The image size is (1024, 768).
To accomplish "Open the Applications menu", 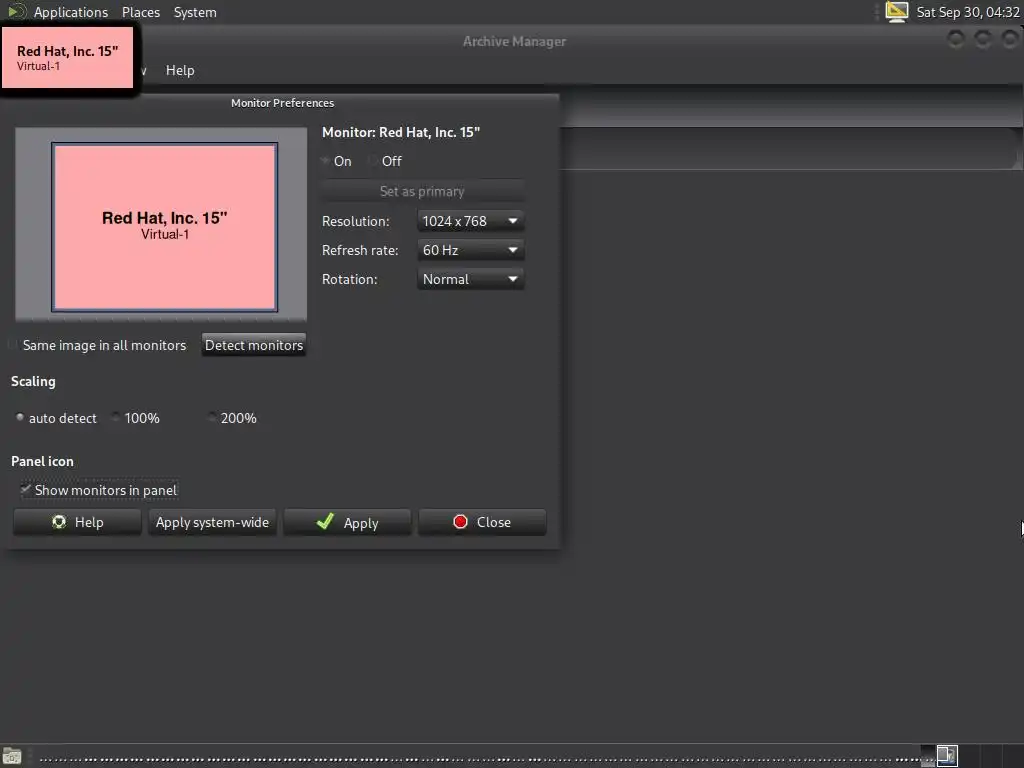I will pyautogui.click(x=71, y=12).
